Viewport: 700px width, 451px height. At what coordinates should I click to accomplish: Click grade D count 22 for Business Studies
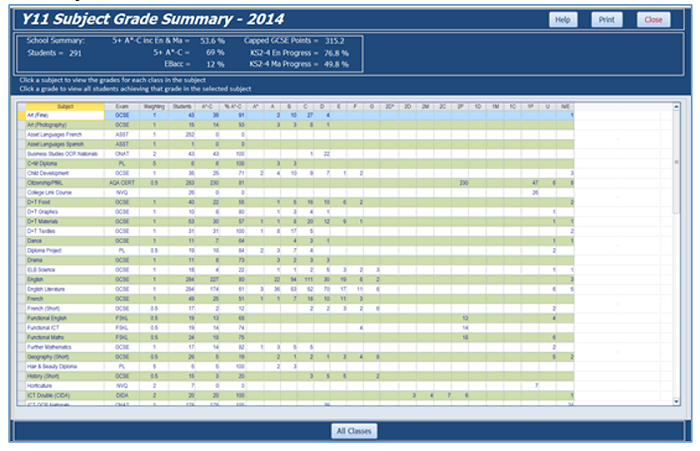[x=322, y=154]
